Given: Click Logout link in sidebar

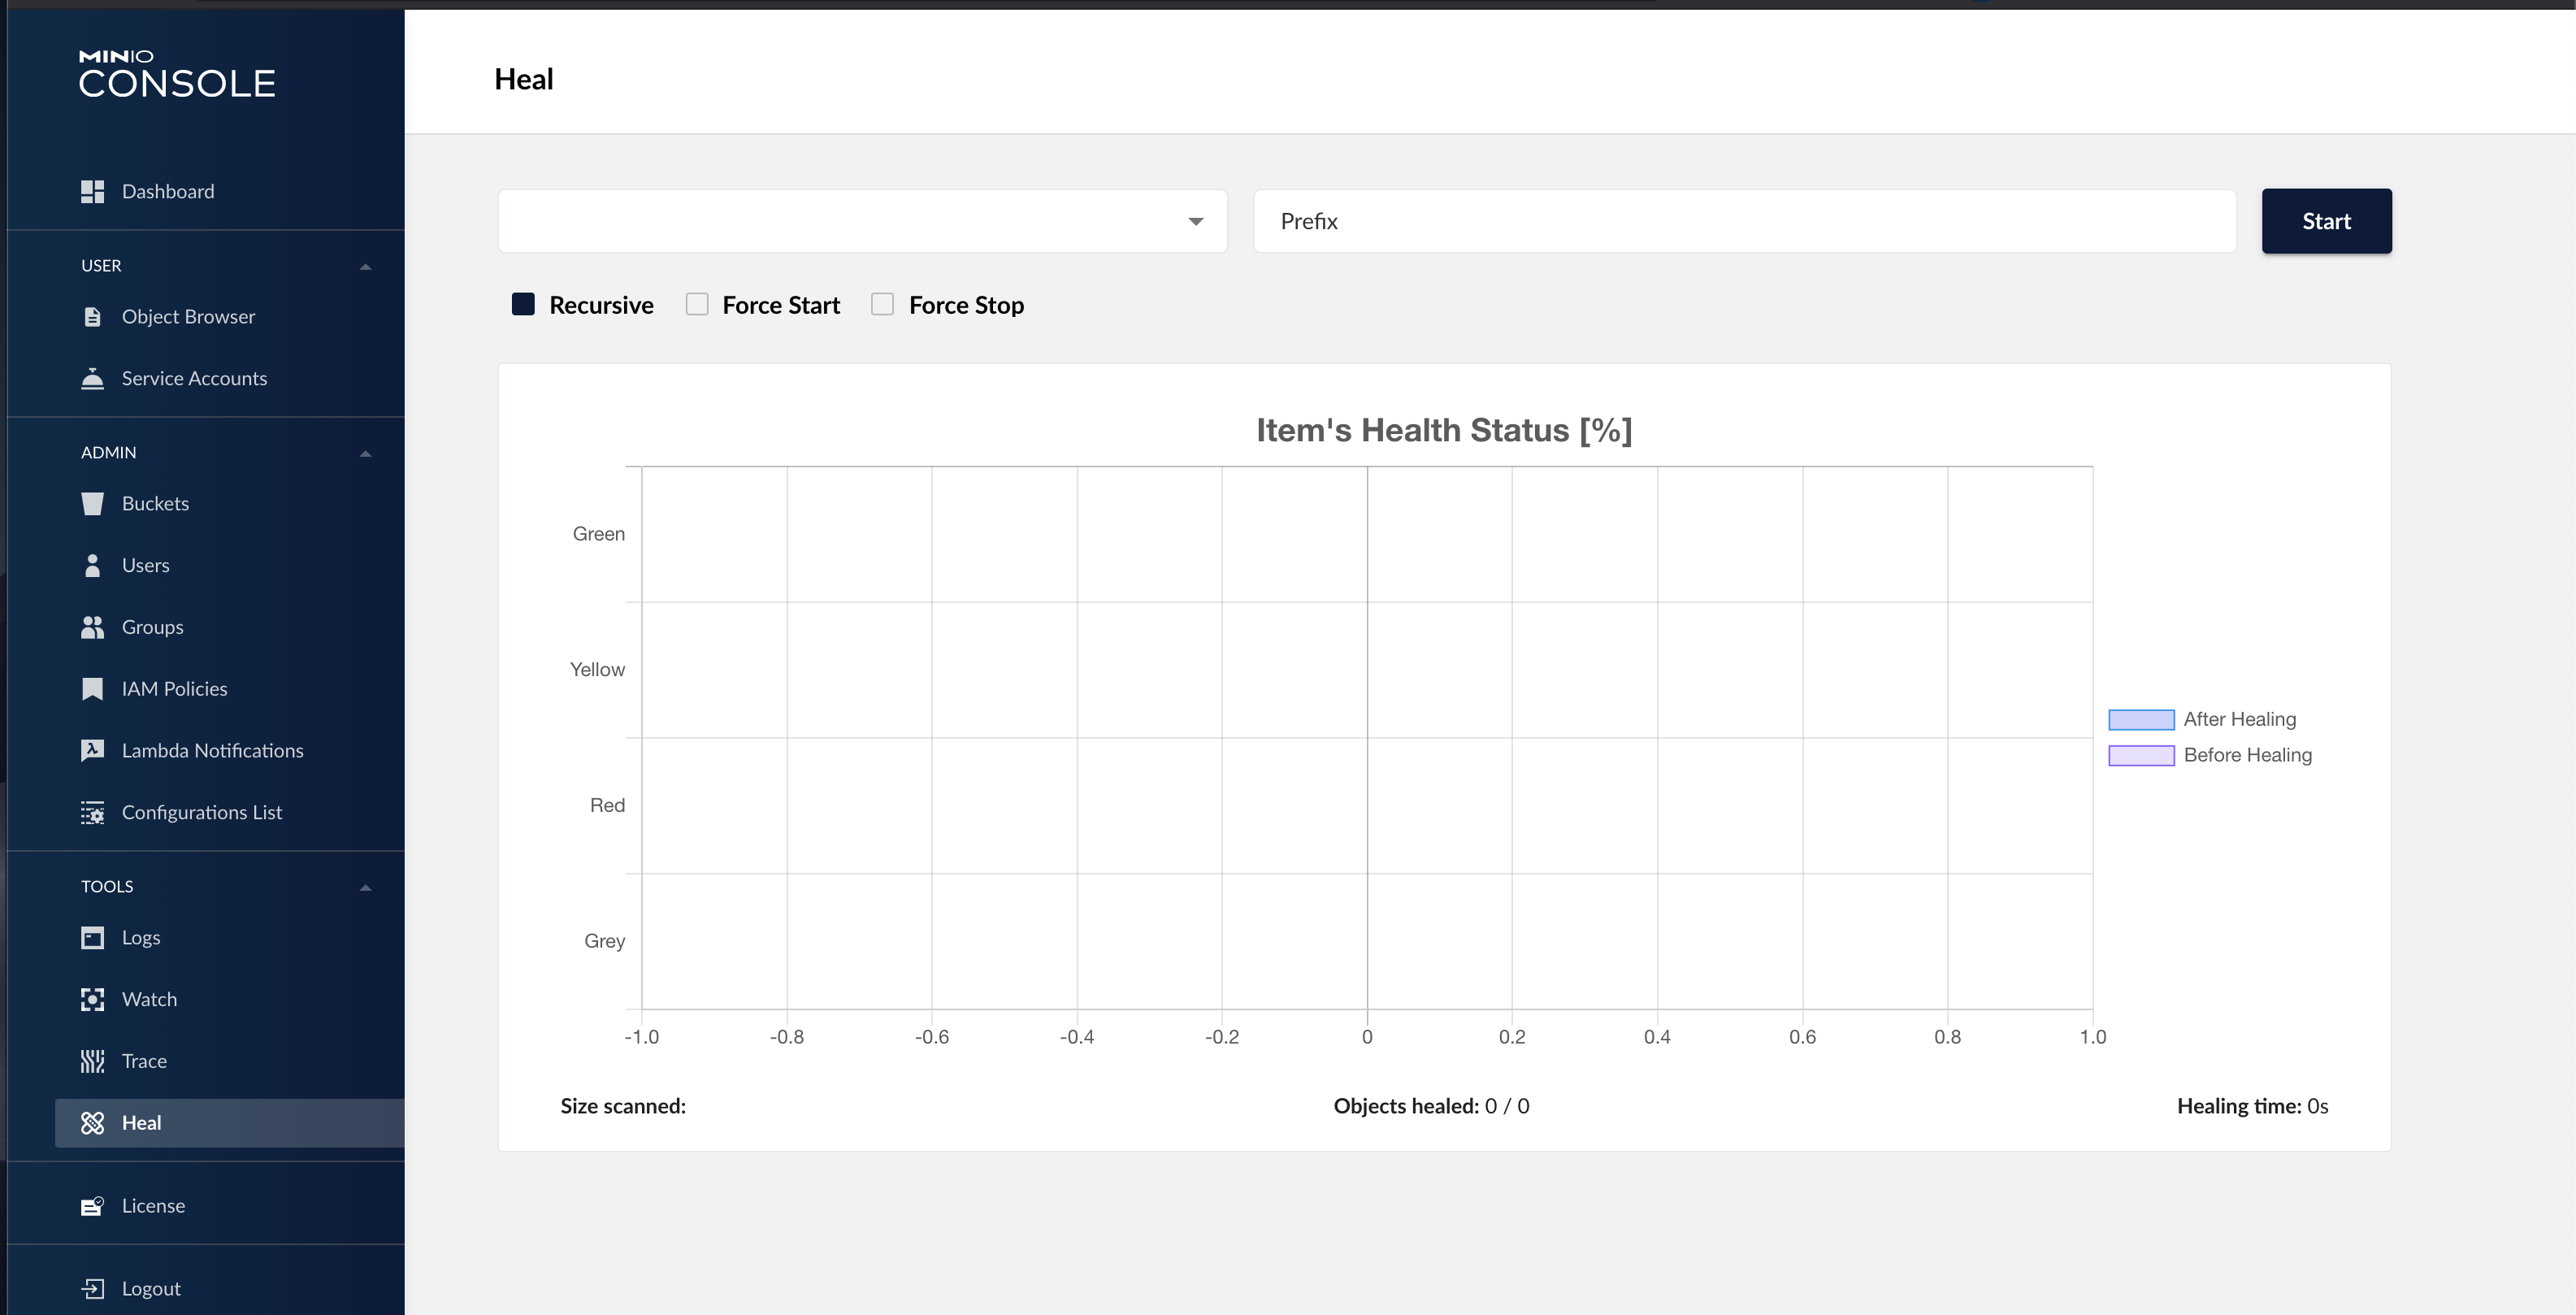Looking at the screenshot, I should tap(151, 1288).
